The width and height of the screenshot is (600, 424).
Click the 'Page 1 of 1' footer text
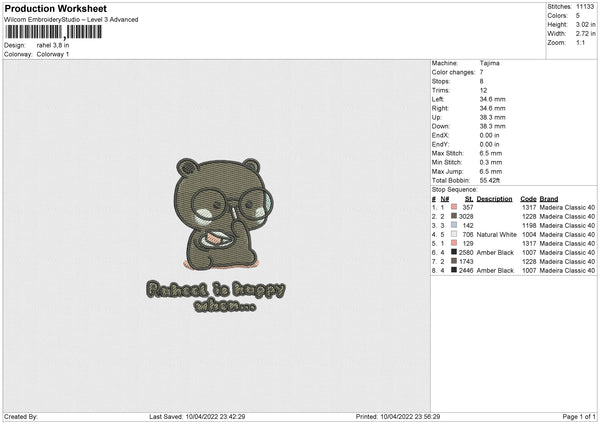(579, 417)
